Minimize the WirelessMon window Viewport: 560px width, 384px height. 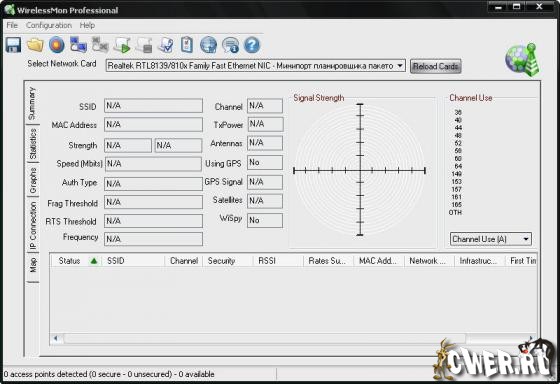[x=499, y=6]
